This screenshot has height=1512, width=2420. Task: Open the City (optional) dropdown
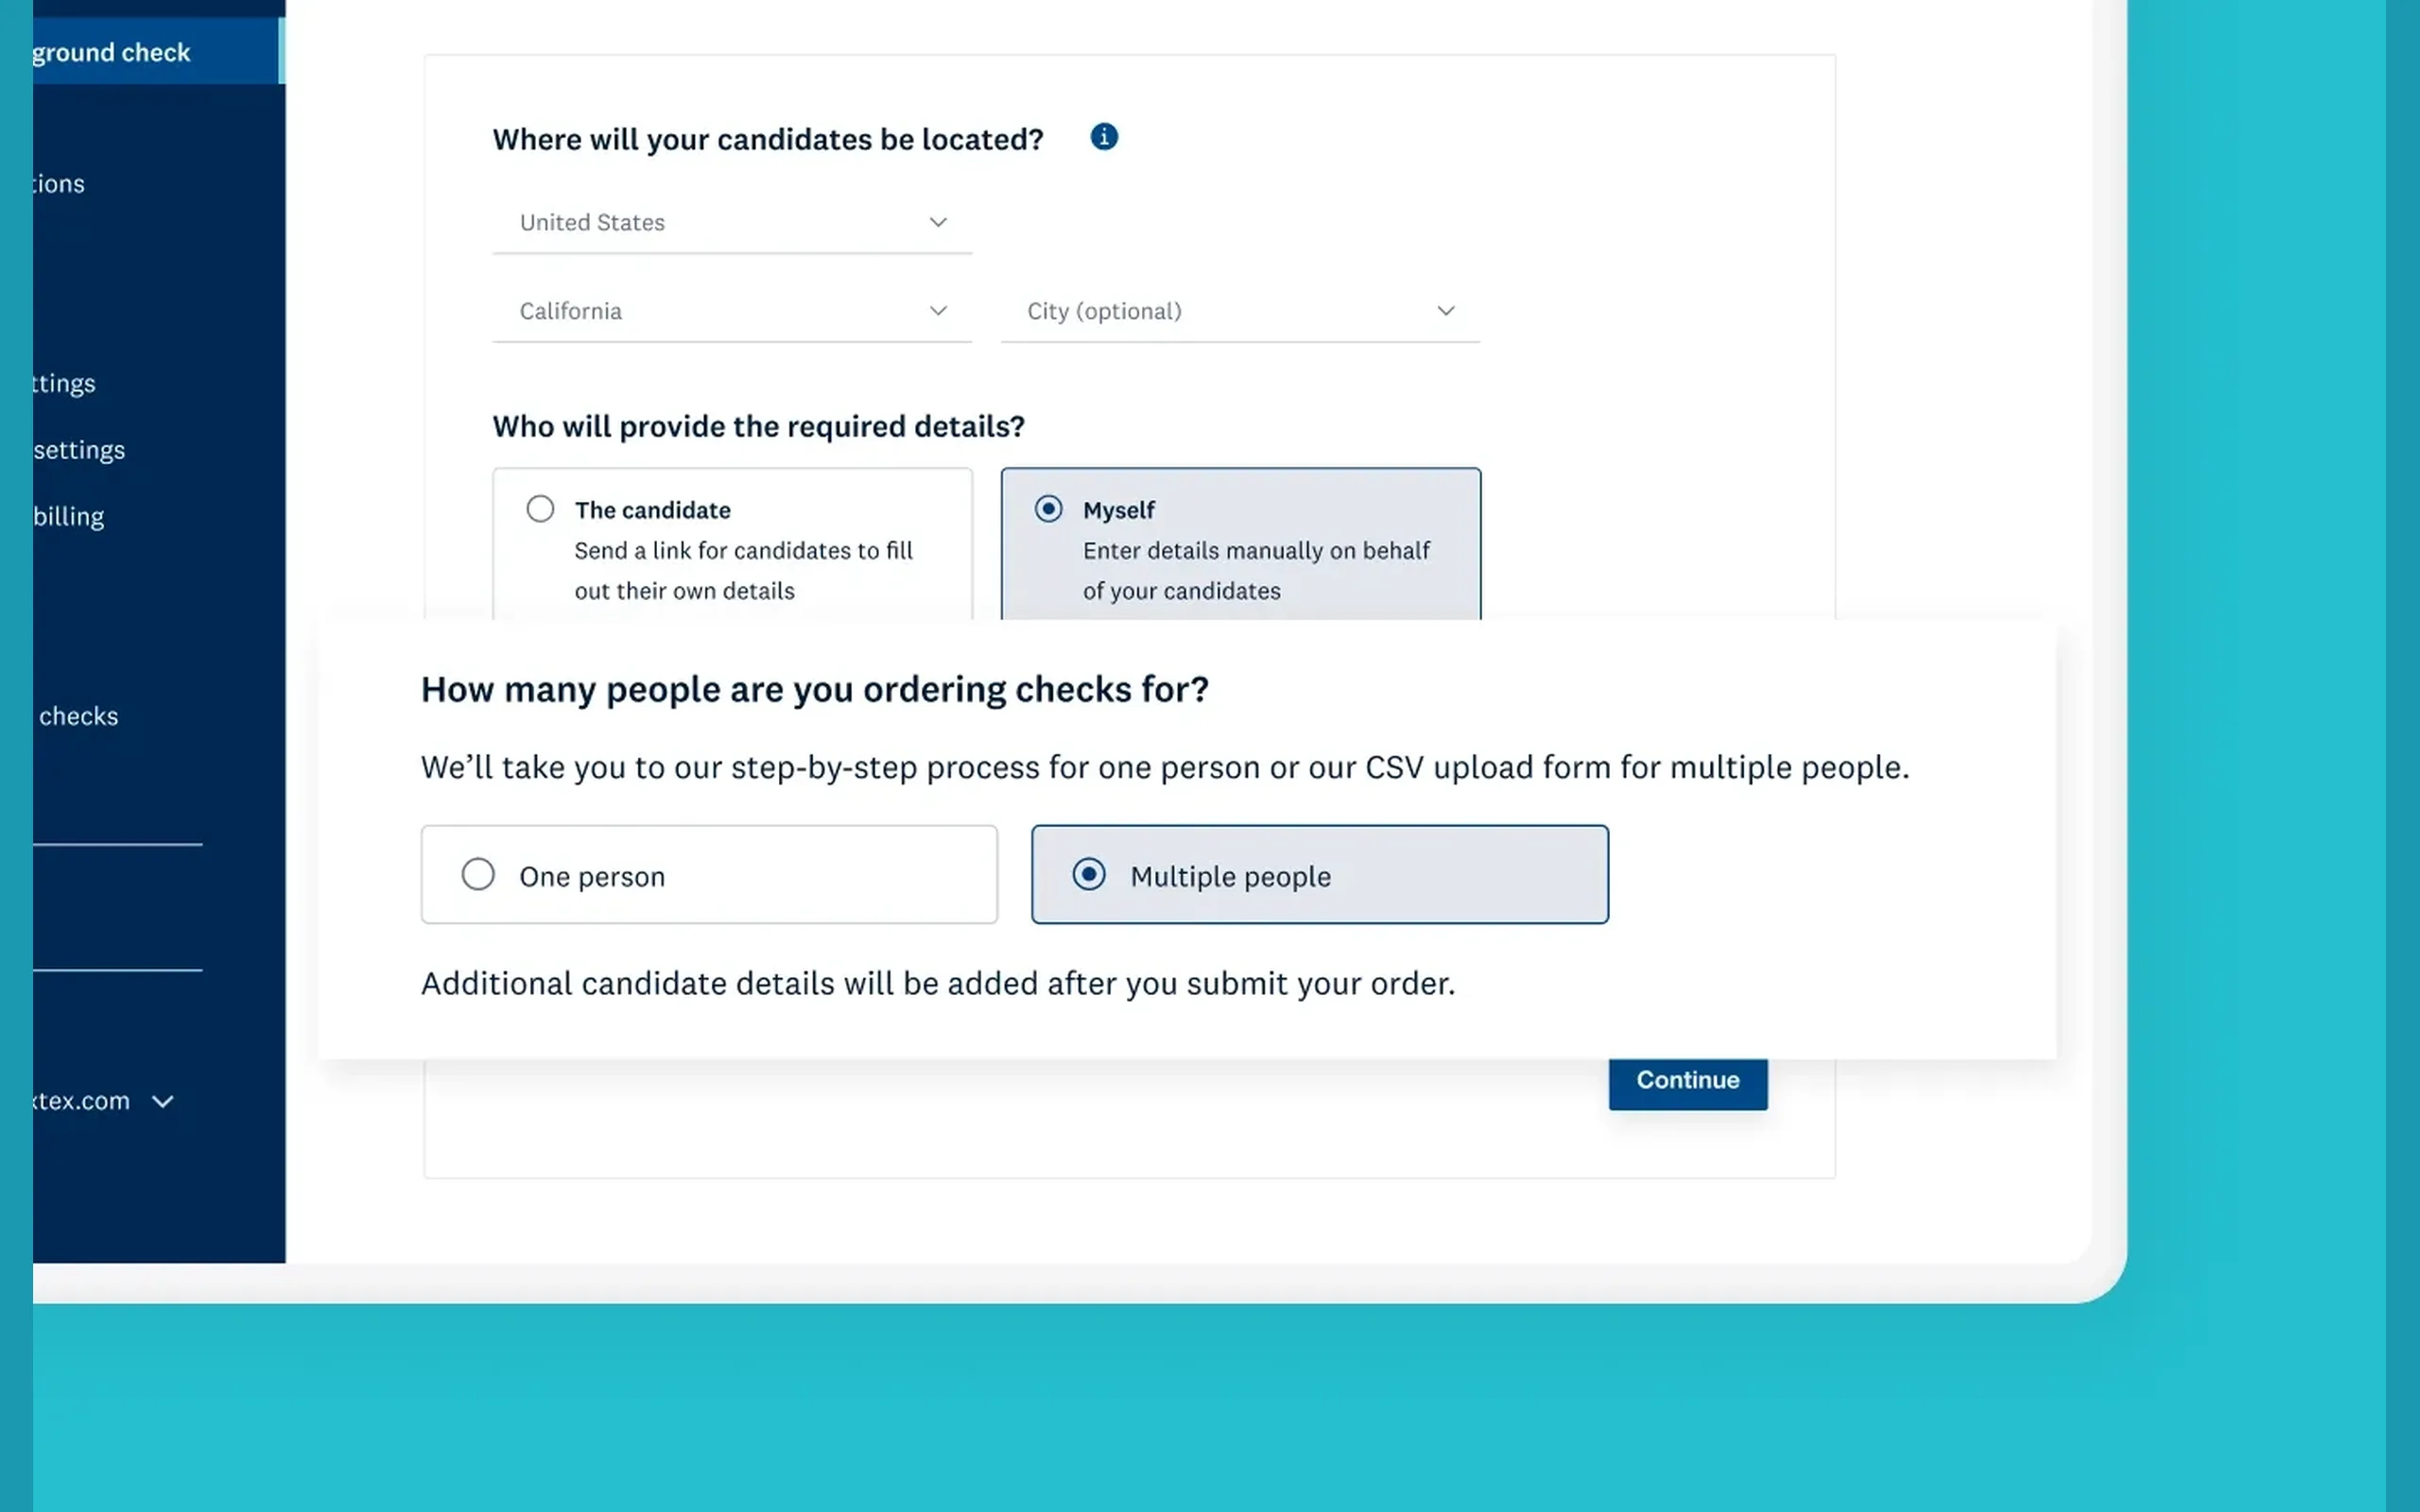[x=1240, y=311]
